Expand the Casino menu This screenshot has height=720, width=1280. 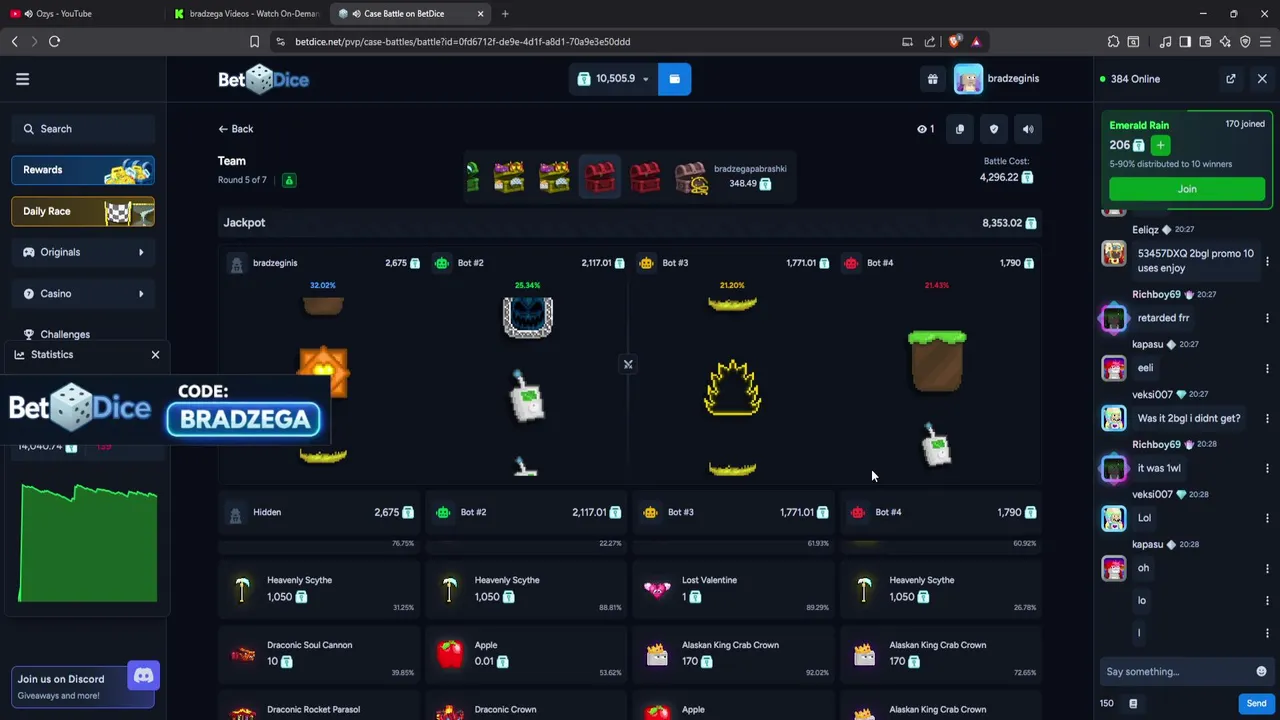(83, 293)
